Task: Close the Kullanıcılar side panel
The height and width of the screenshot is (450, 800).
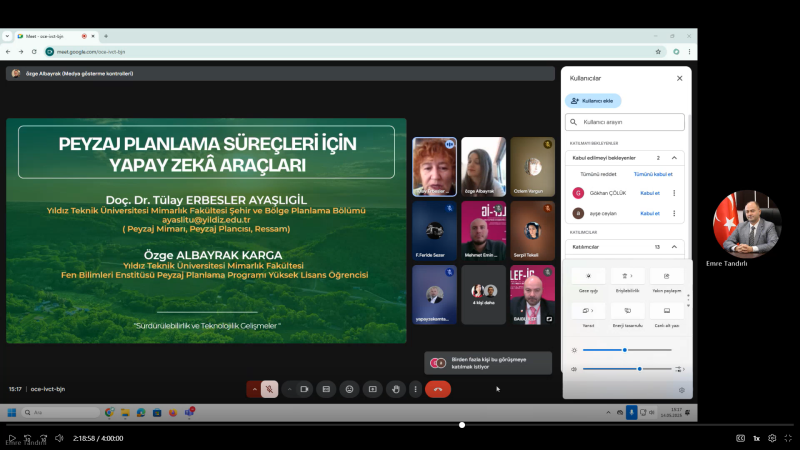Action: [x=679, y=78]
